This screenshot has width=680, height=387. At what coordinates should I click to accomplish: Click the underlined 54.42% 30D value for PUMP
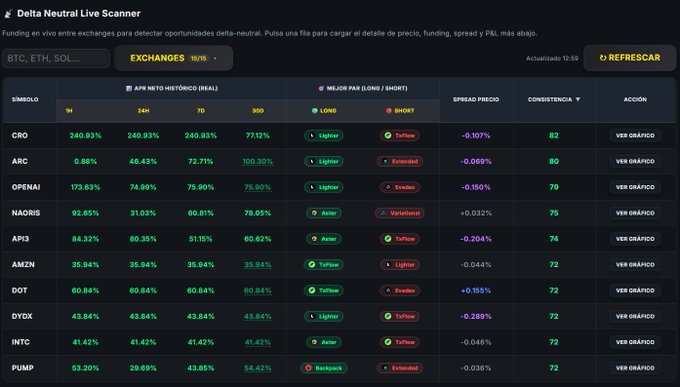click(258, 368)
